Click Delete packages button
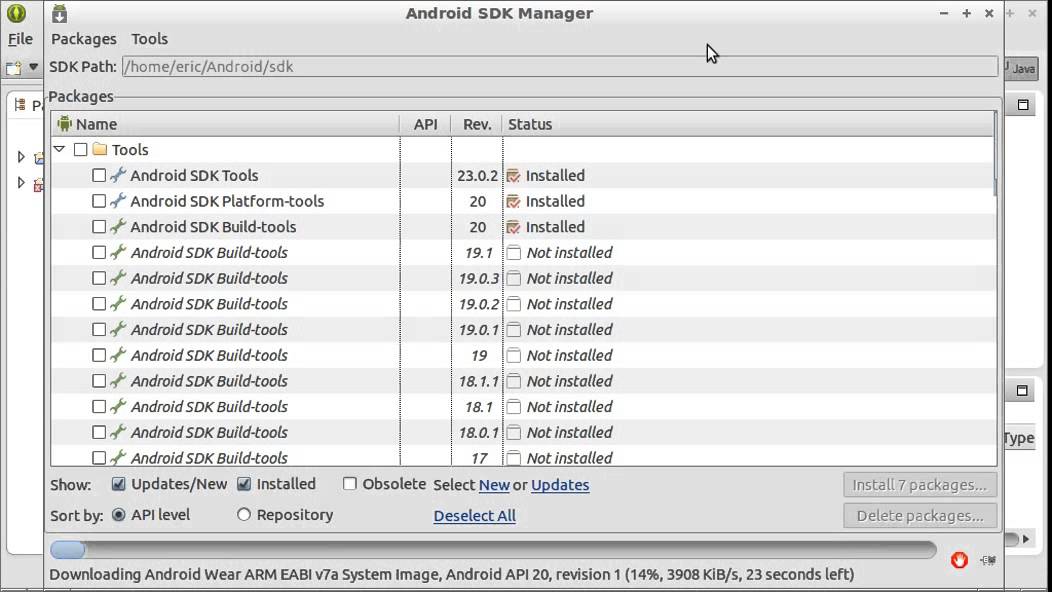The height and width of the screenshot is (592, 1052). [x=920, y=515]
